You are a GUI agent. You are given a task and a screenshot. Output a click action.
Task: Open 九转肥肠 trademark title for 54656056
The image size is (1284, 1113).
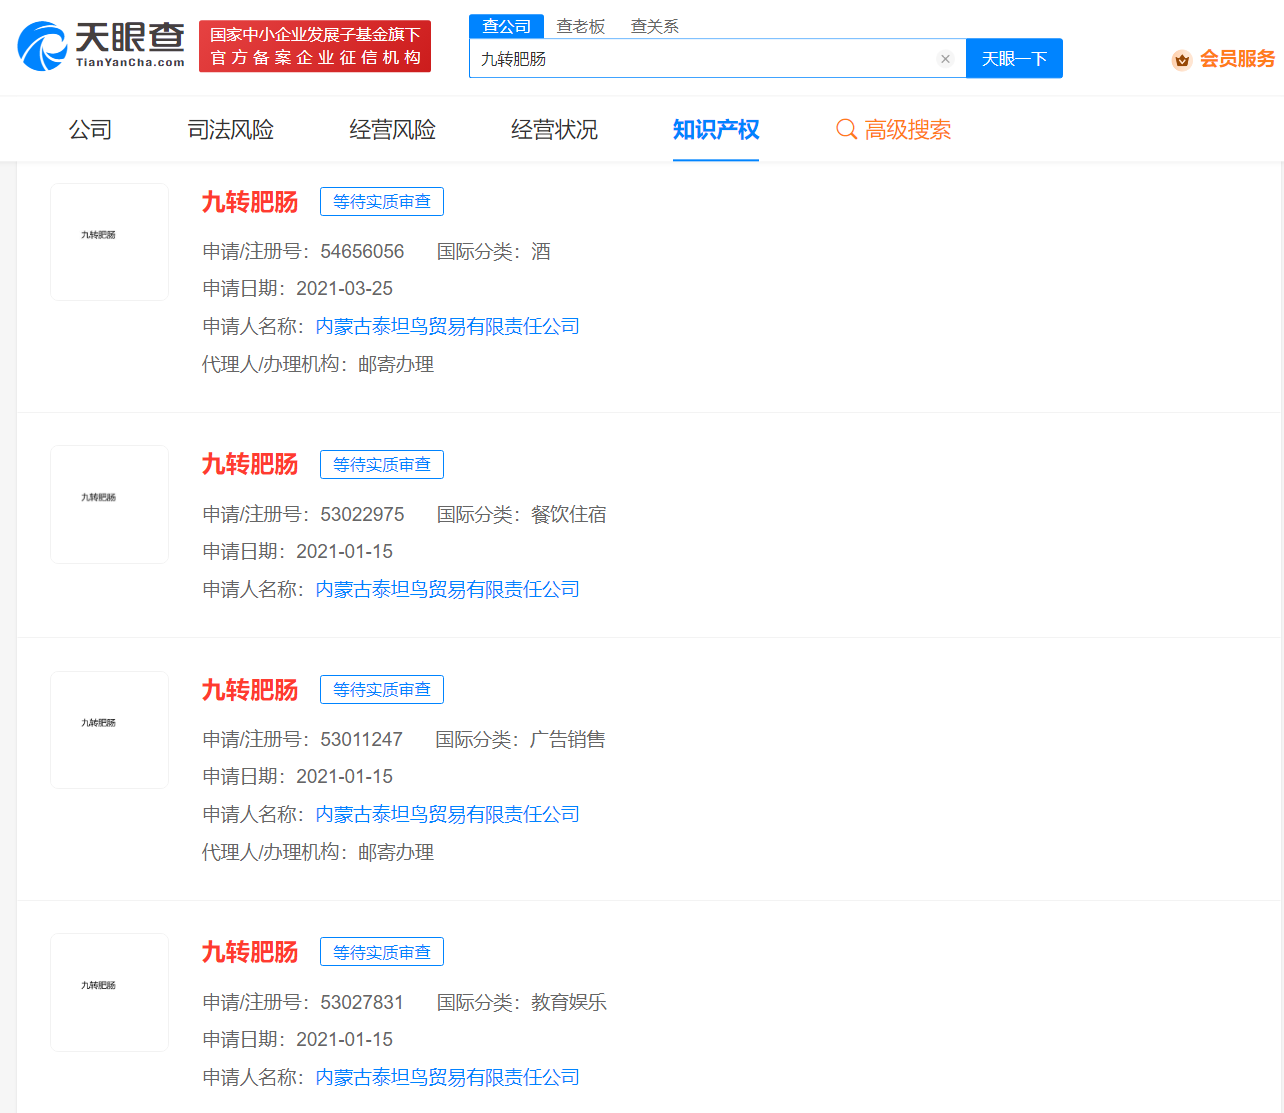(x=250, y=202)
